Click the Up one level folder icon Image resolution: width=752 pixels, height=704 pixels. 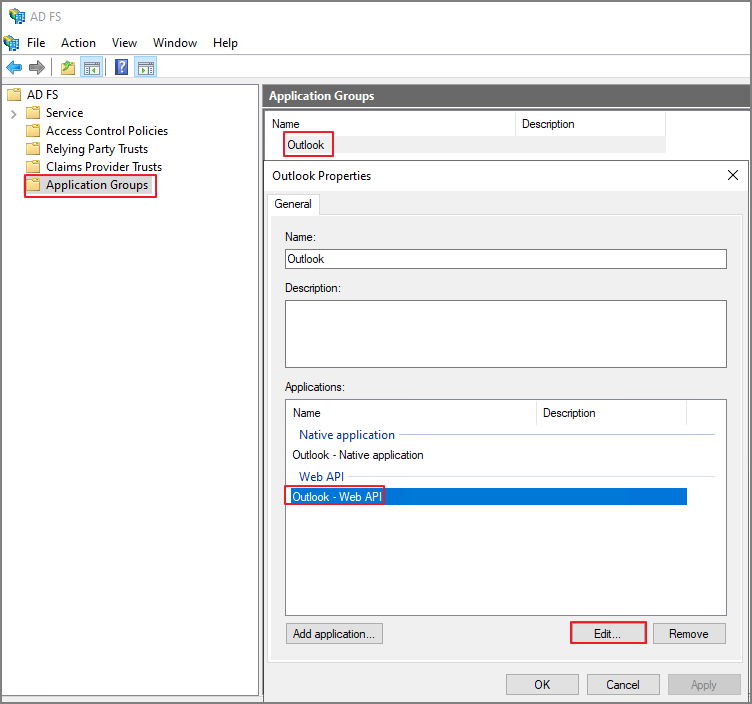click(x=68, y=68)
